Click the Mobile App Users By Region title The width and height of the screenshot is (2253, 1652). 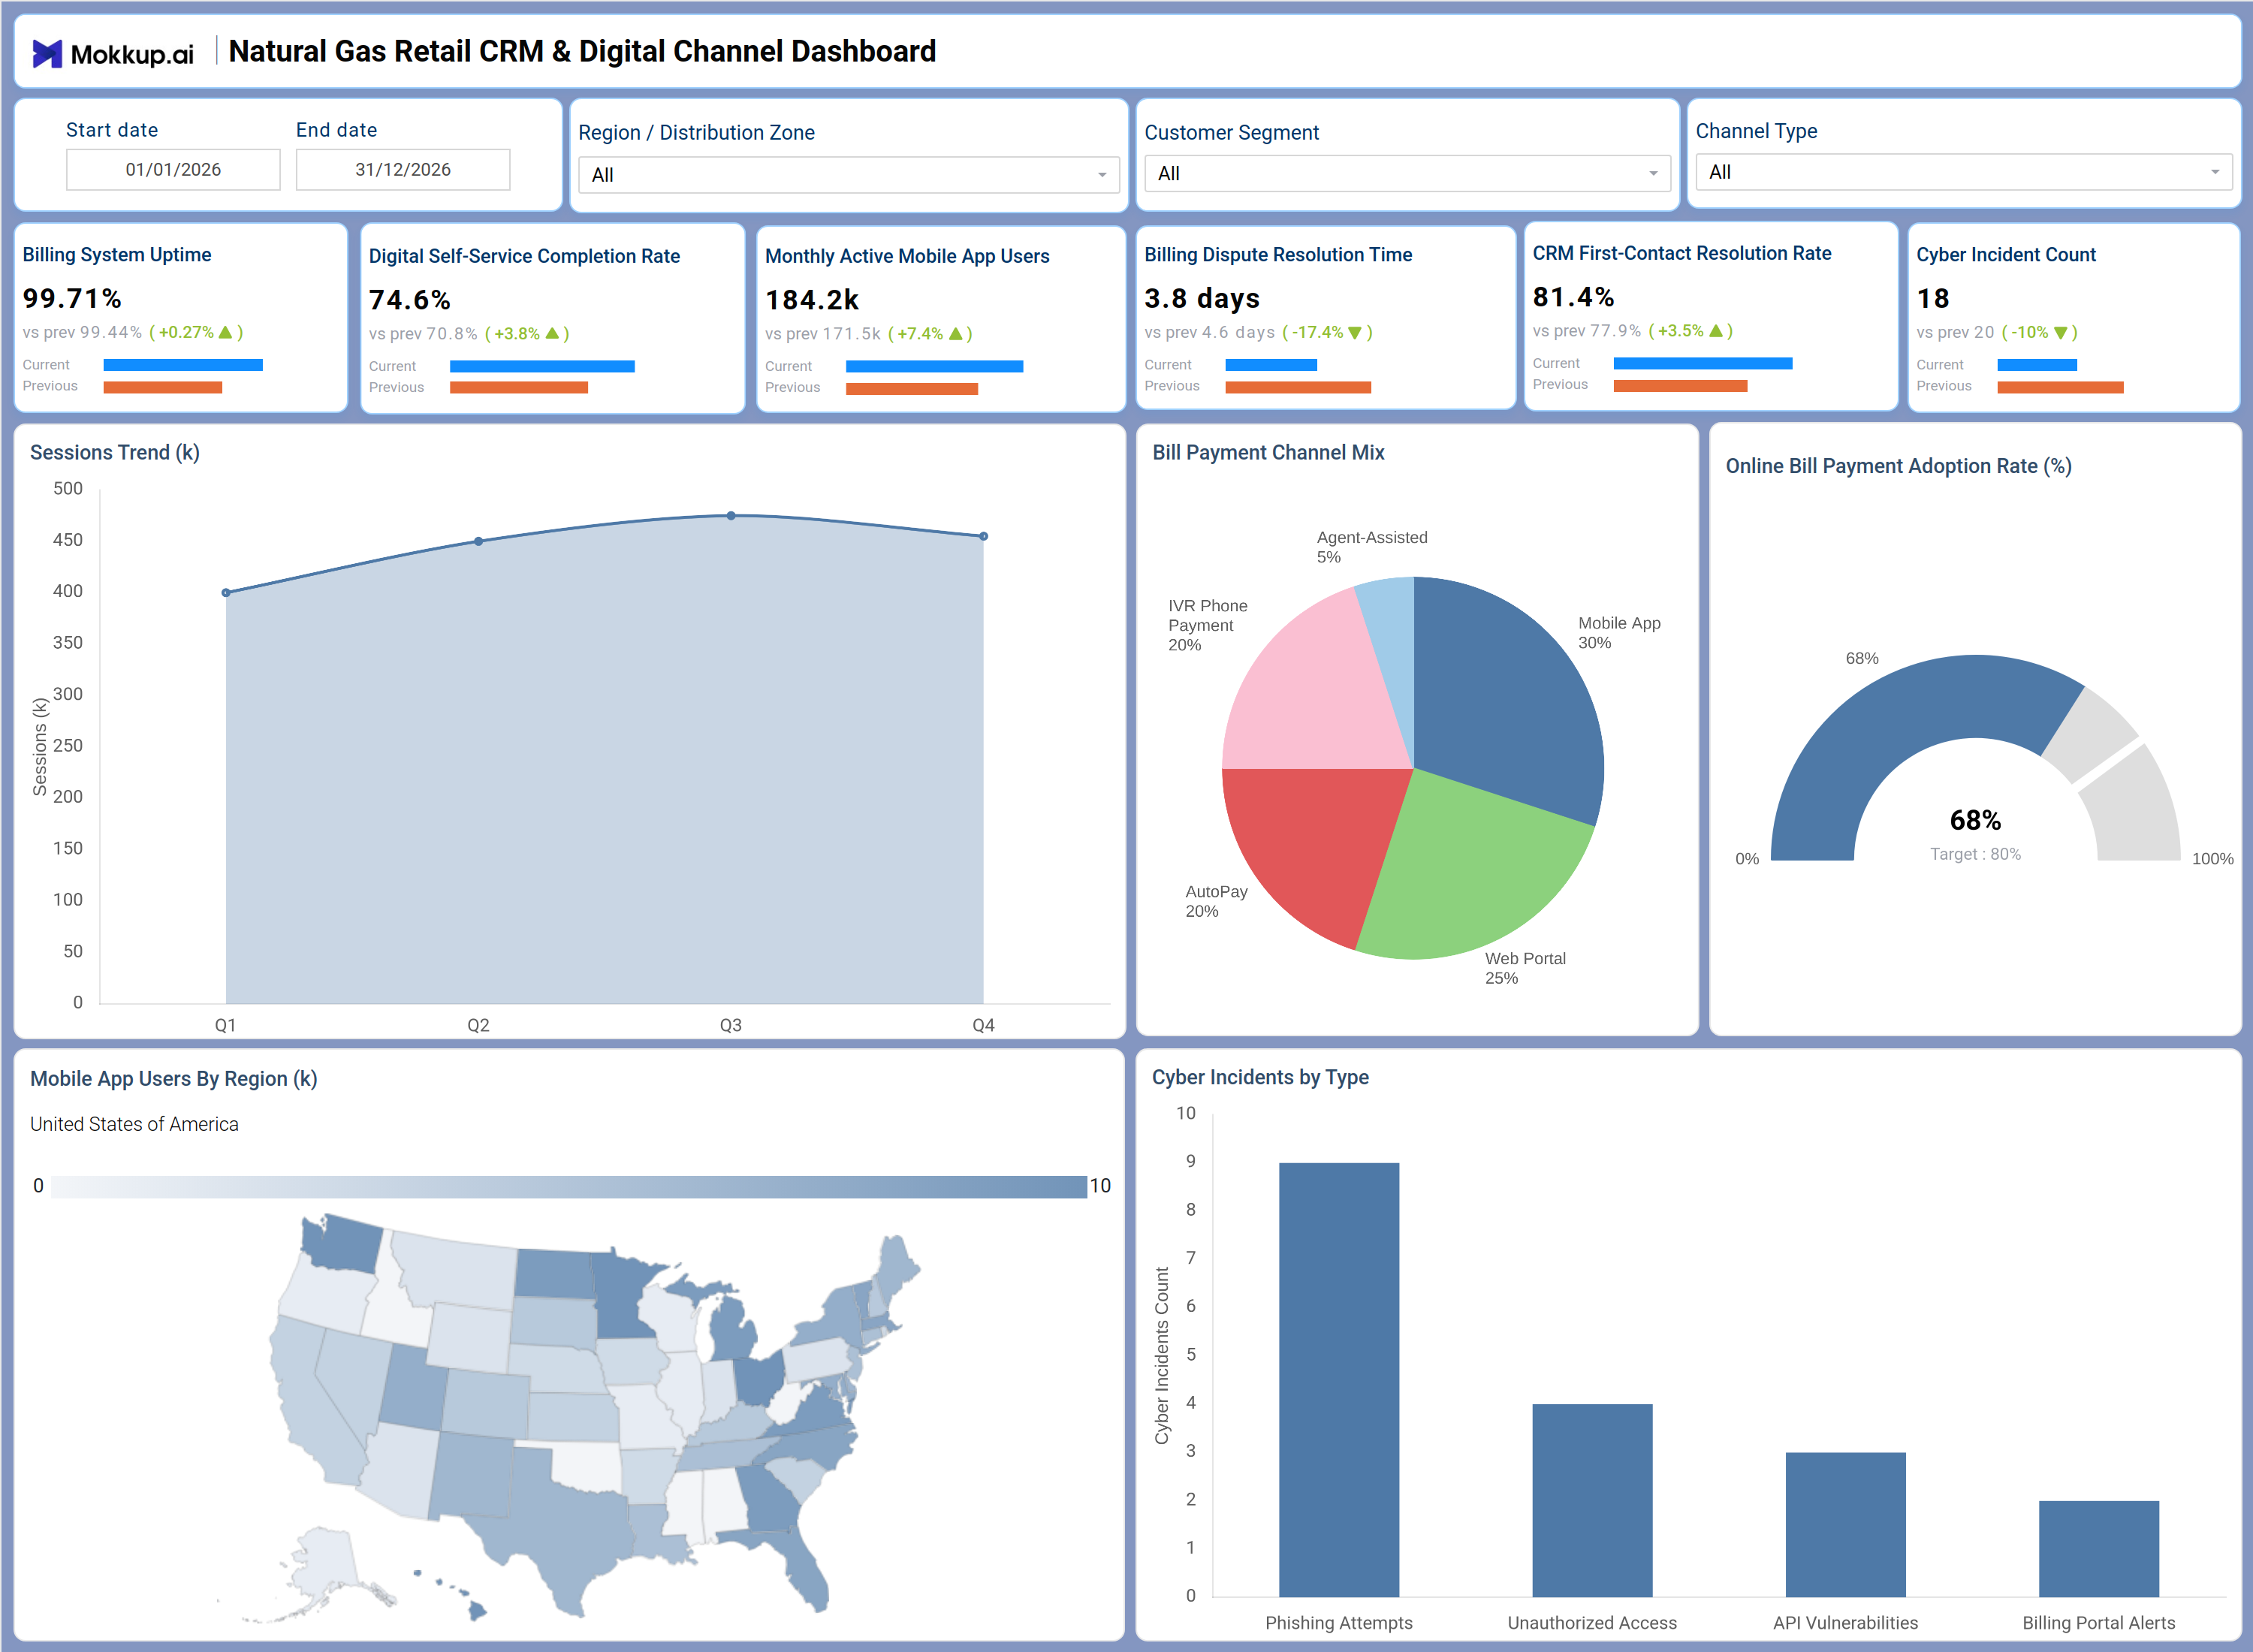[174, 1078]
